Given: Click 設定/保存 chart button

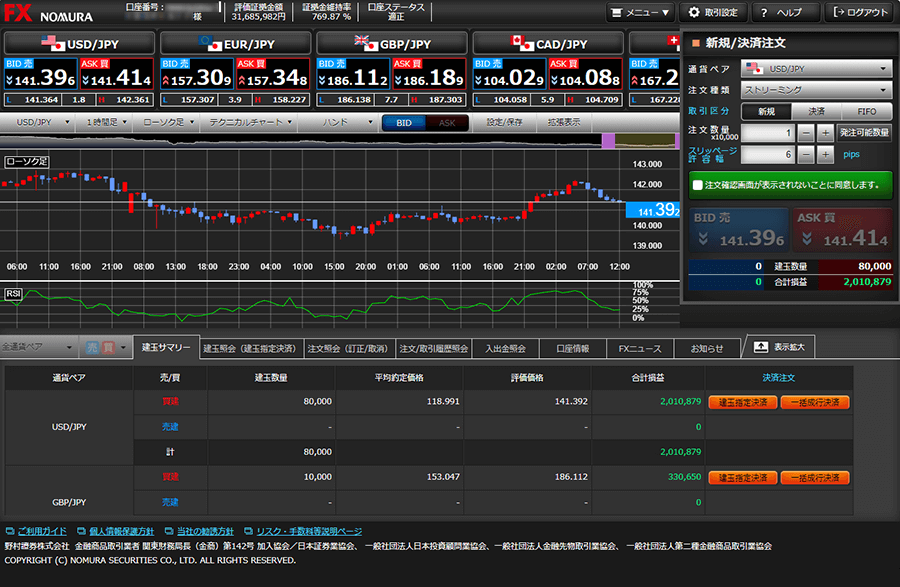Looking at the screenshot, I should coord(504,122).
